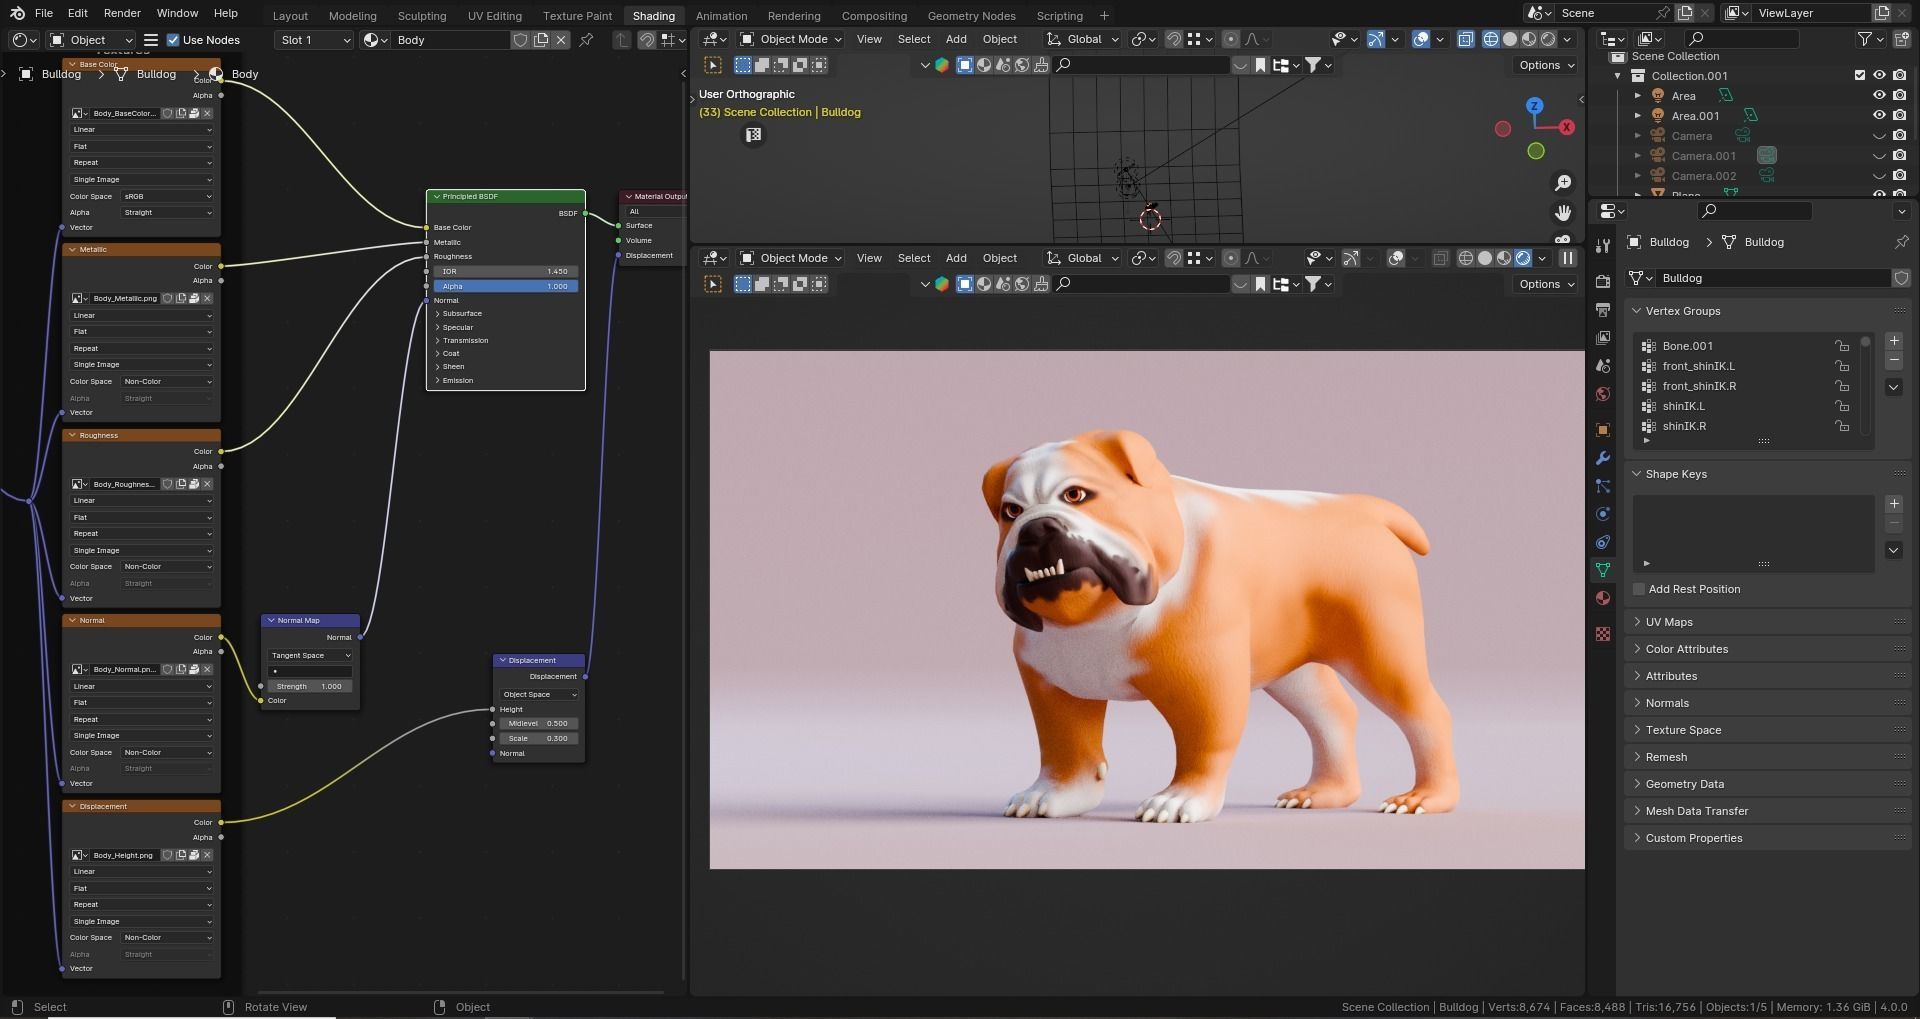Expand the Geometry Data panel

pos(1768,784)
